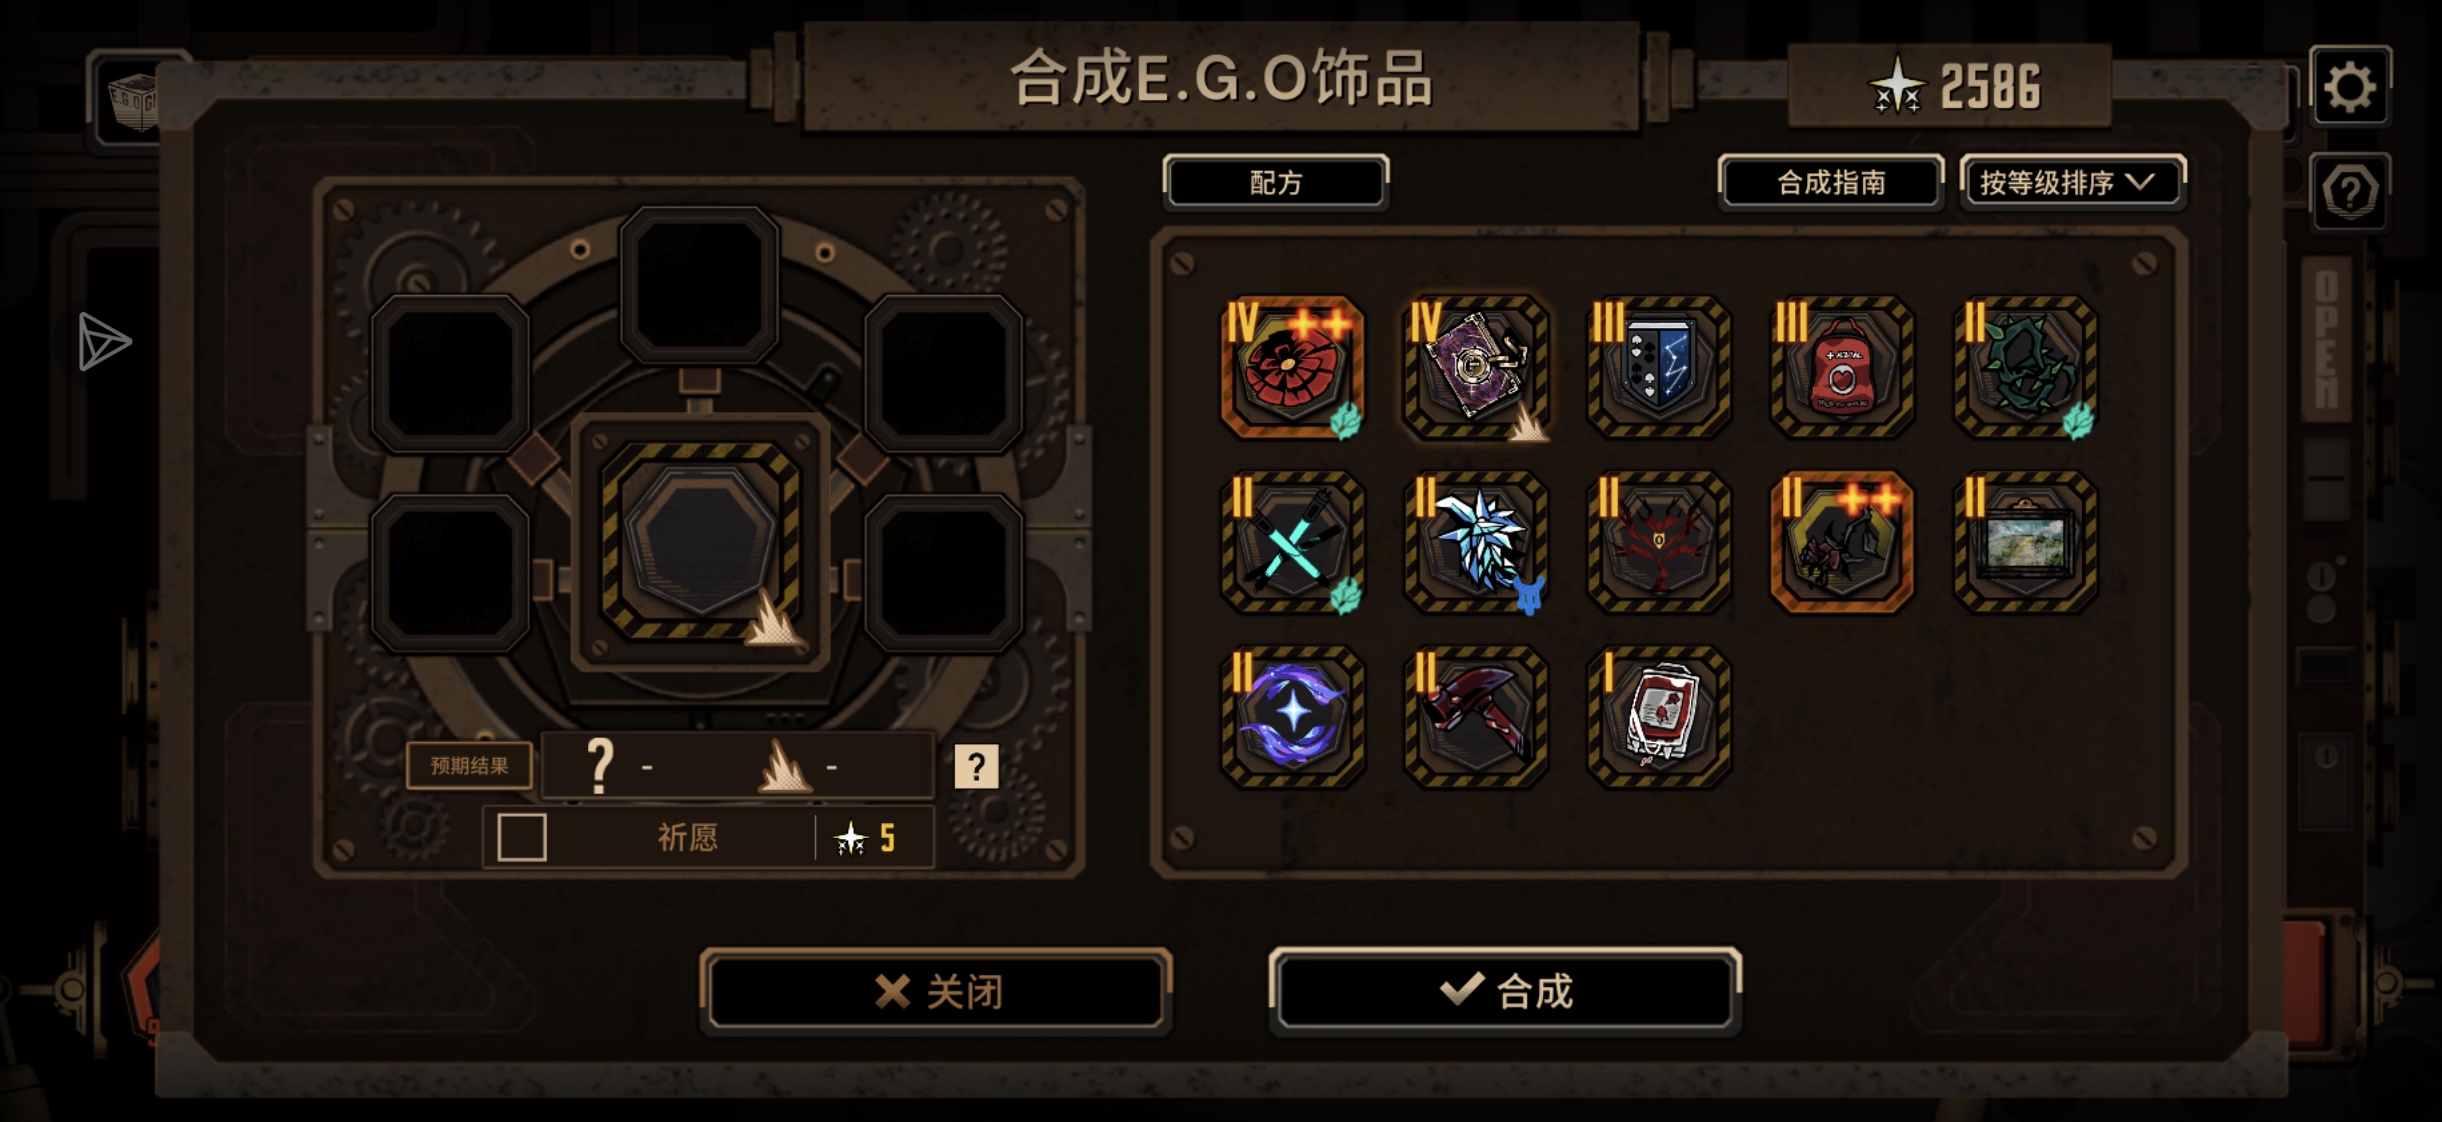
Task: Choose the purple swirling star orb gift
Action: tap(1292, 716)
